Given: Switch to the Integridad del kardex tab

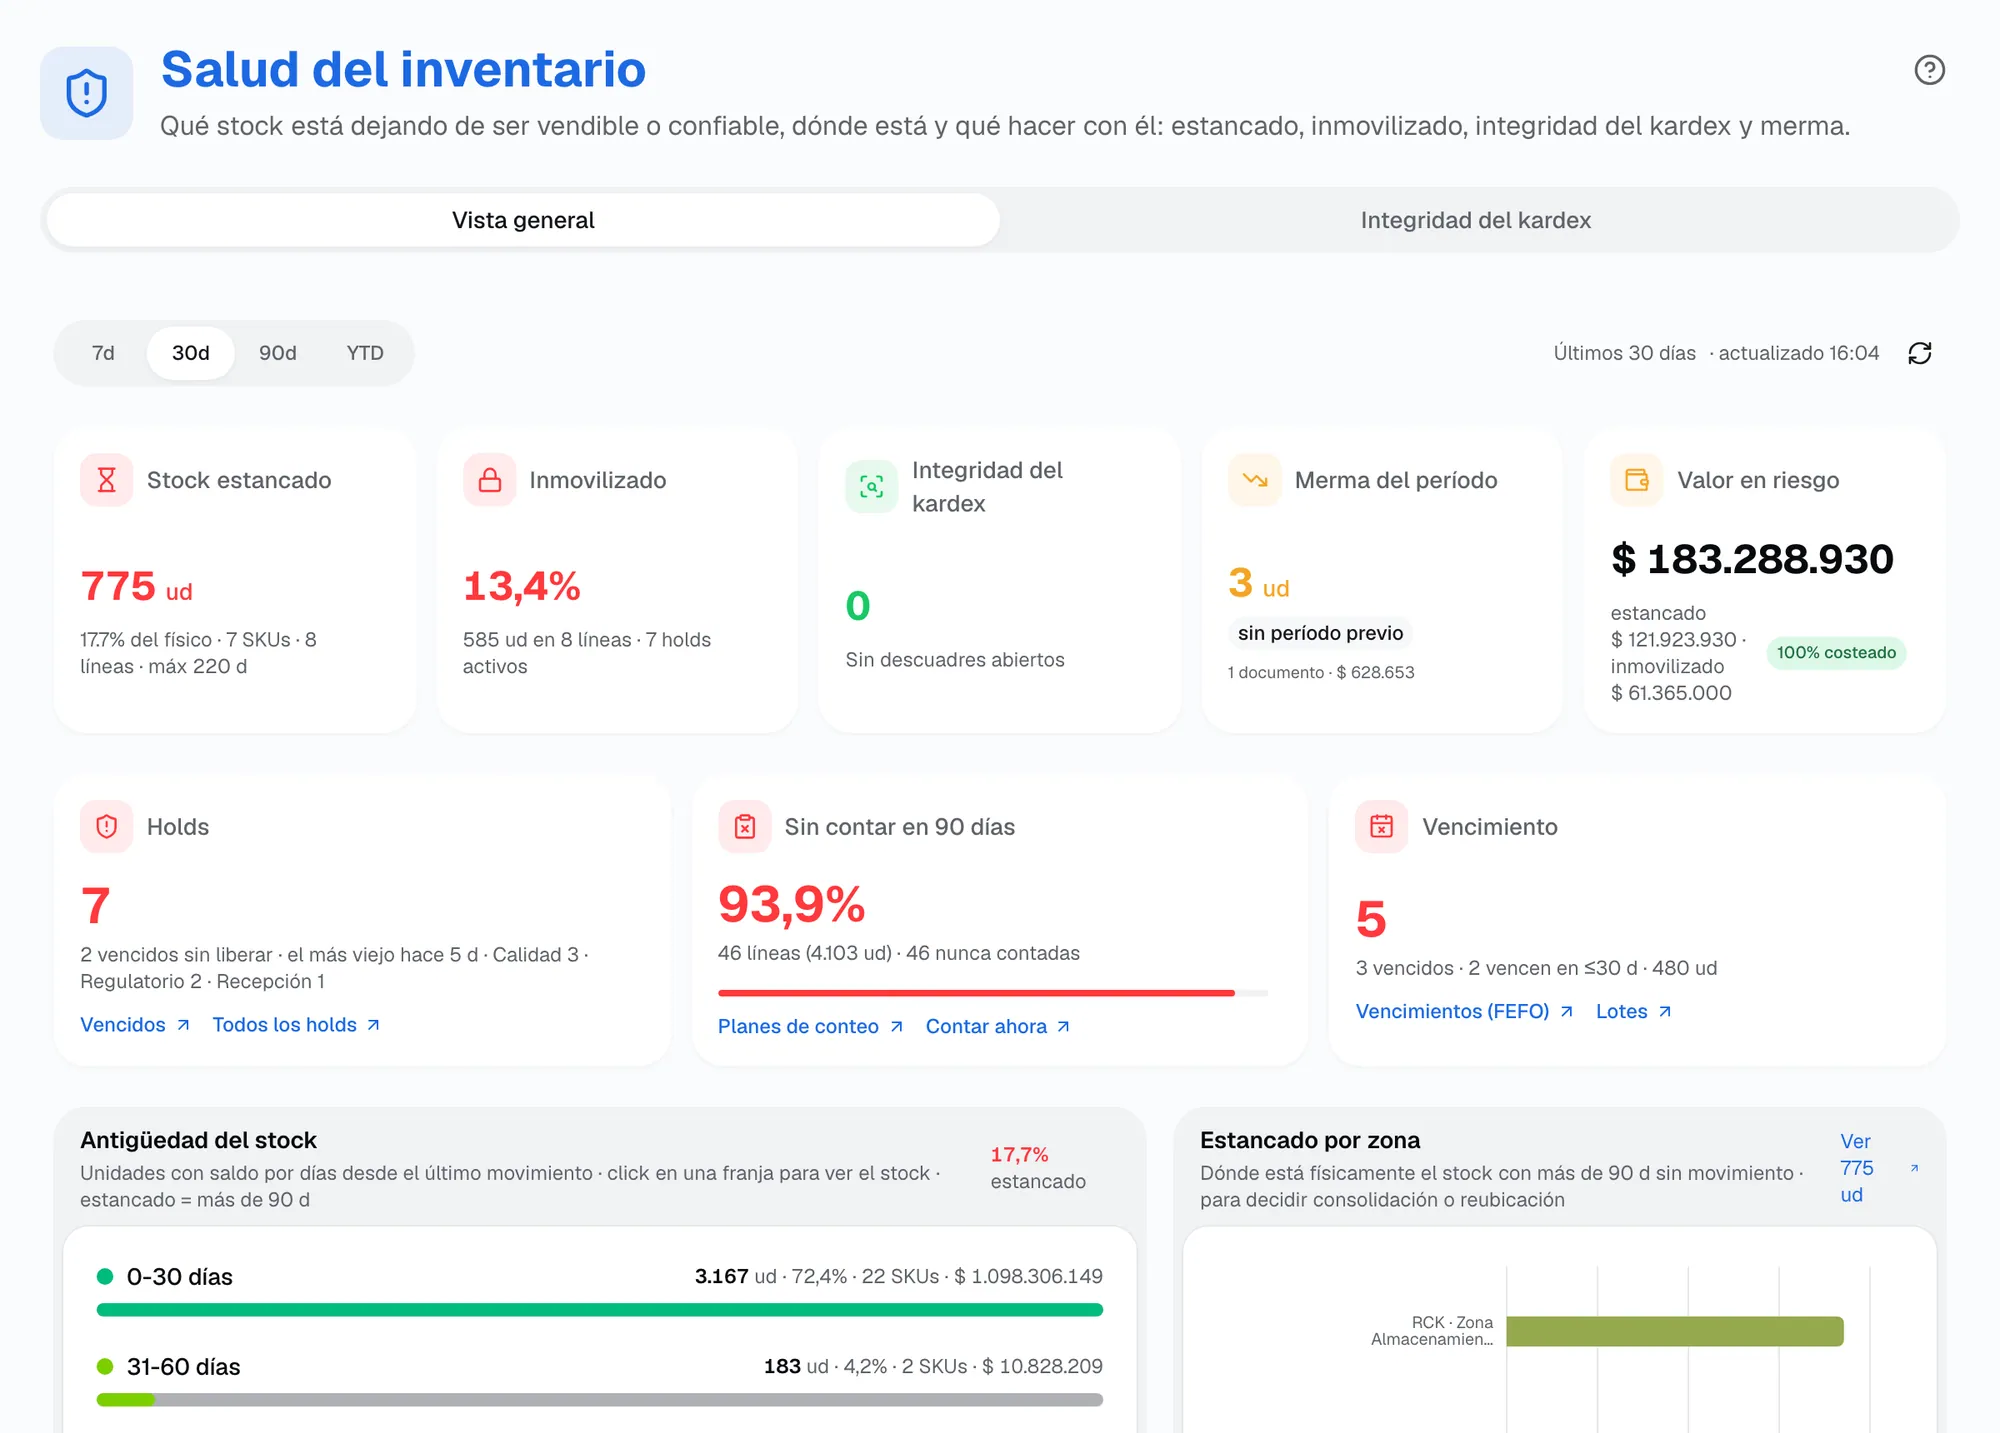Looking at the screenshot, I should pos(1476,220).
